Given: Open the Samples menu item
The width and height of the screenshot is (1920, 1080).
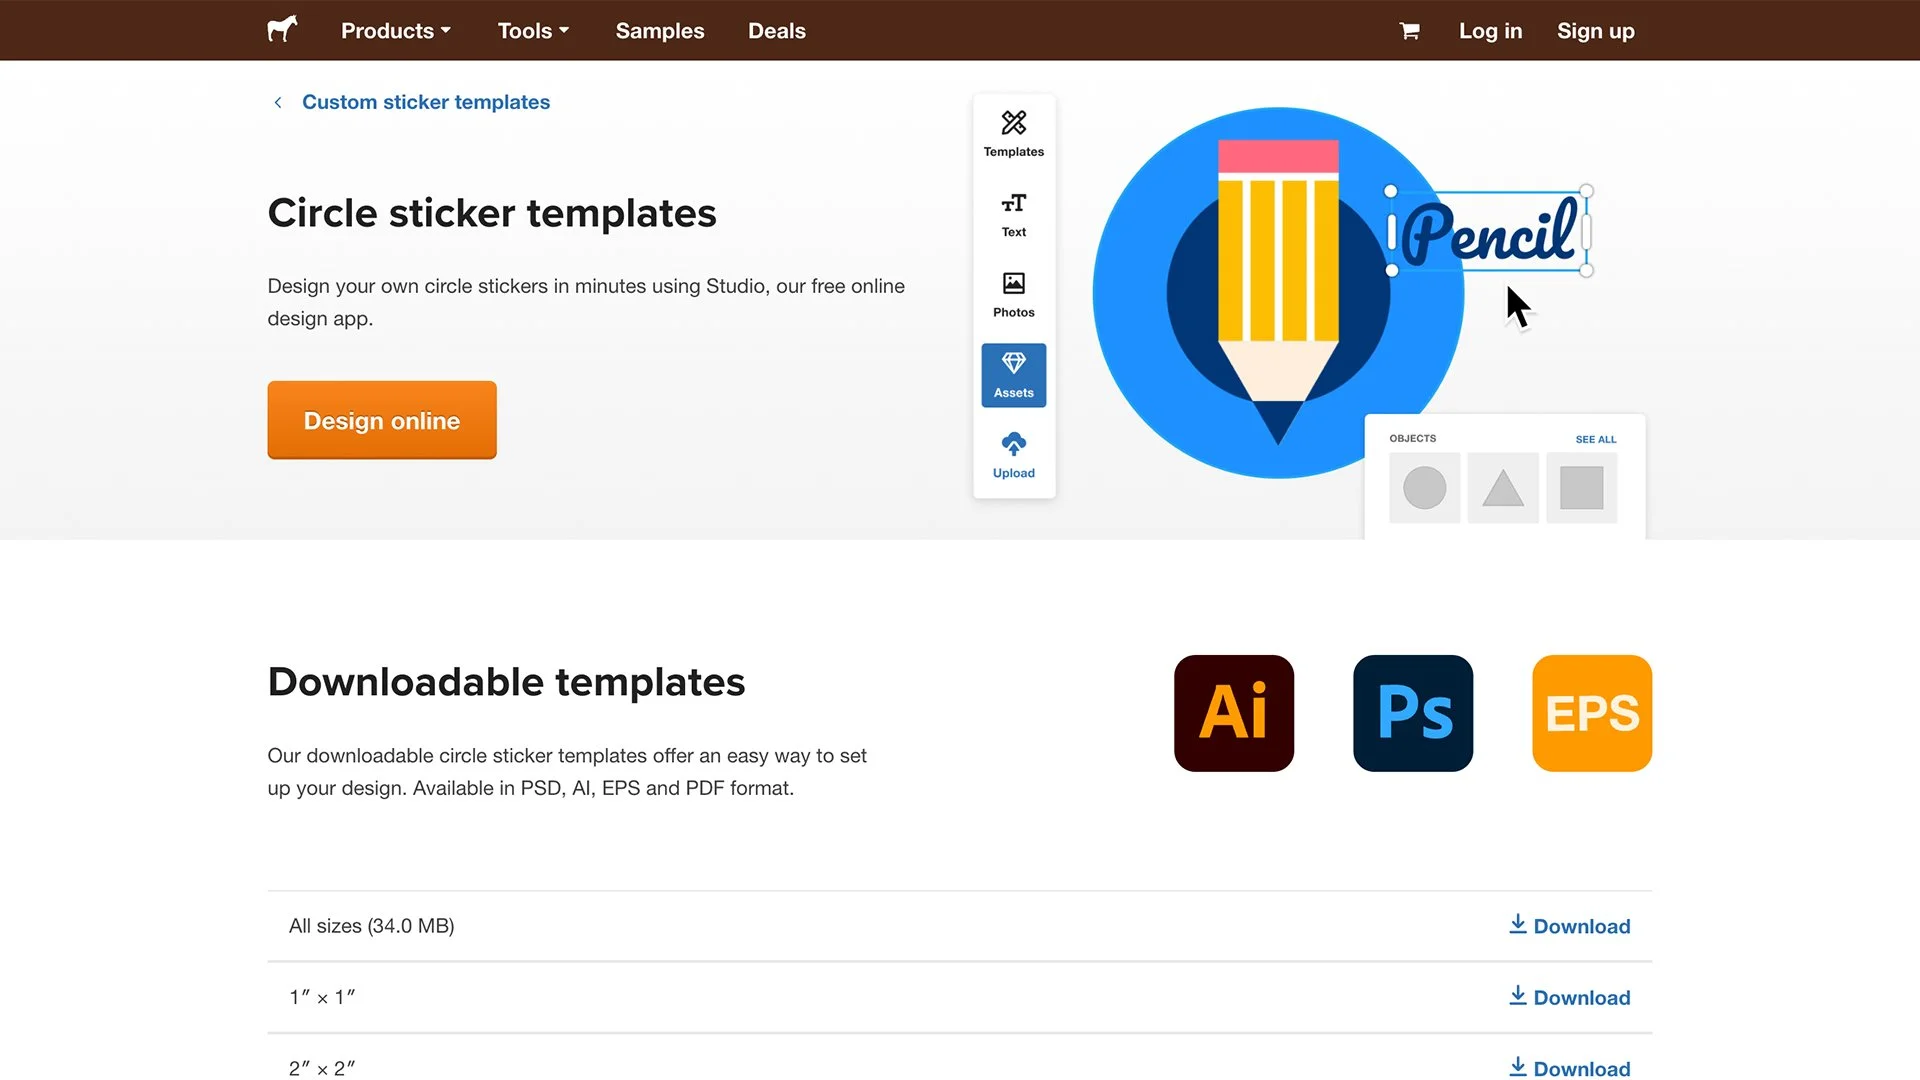Looking at the screenshot, I should (x=660, y=31).
